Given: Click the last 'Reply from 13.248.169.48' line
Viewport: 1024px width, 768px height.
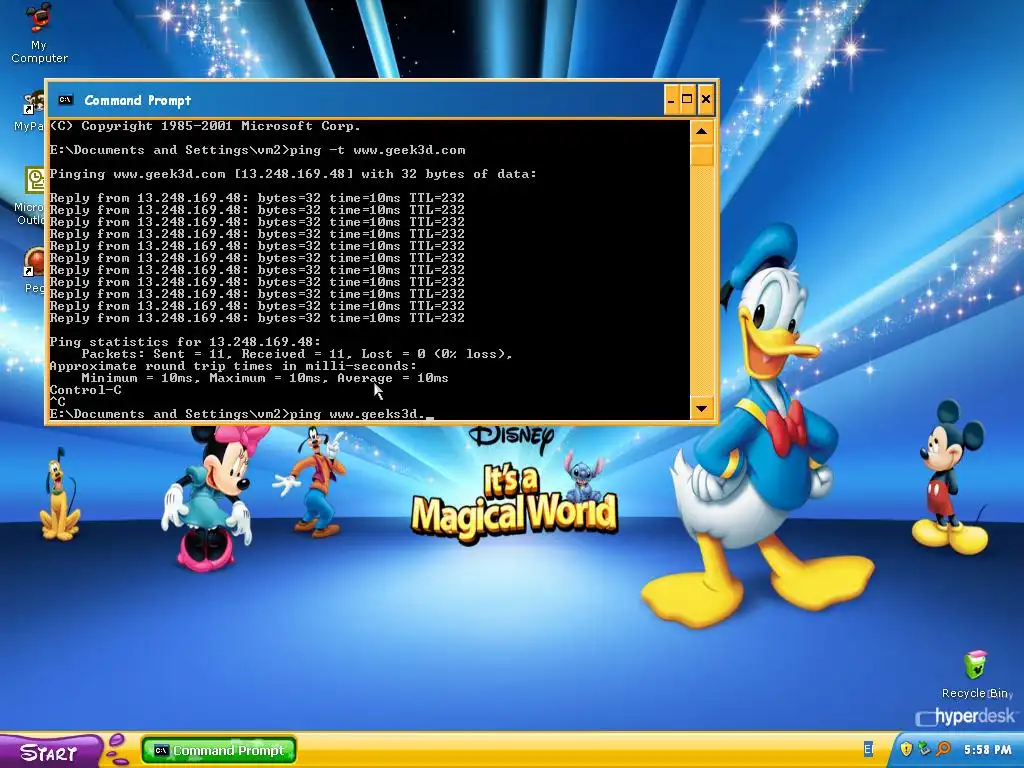Looking at the screenshot, I should (257, 318).
